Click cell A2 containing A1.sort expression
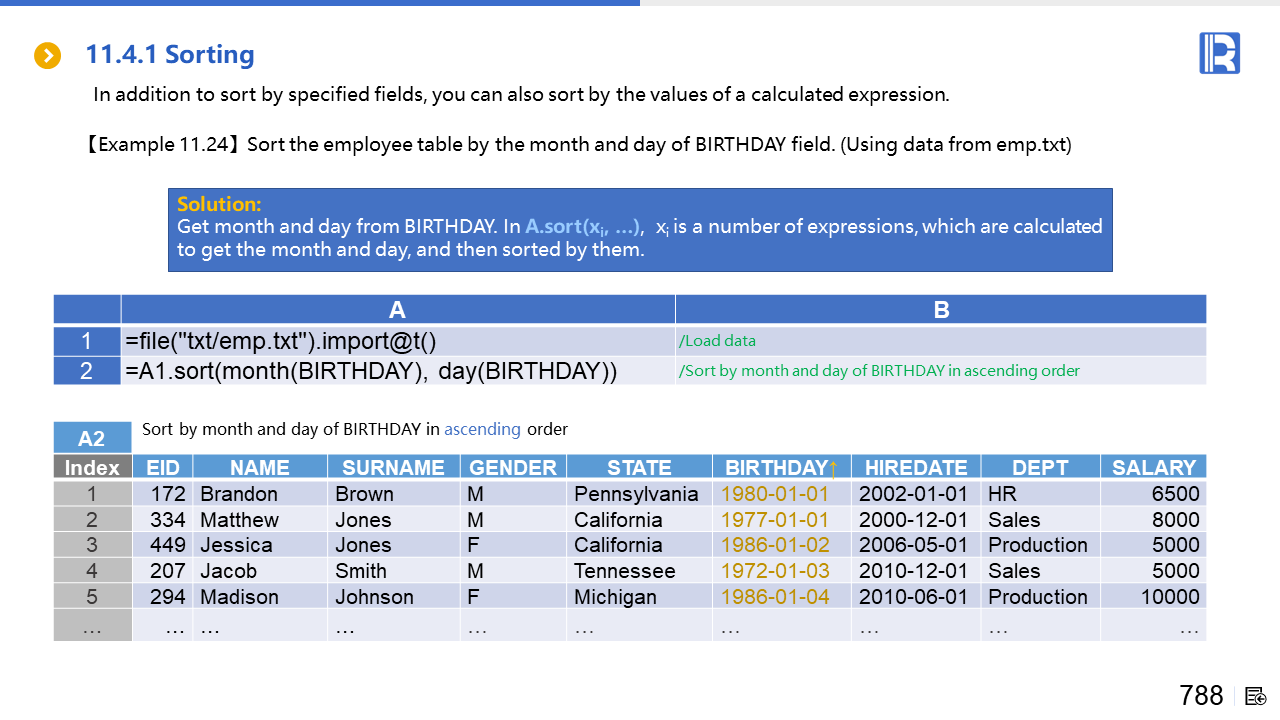Image resolution: width=1280 pixels, height=720 pixels. [x=397, y=371]
